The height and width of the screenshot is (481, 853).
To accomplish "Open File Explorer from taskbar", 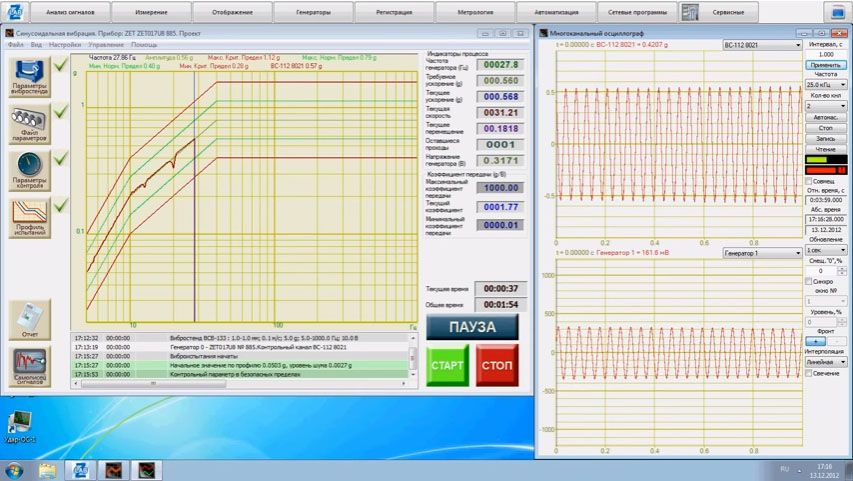I will pos(47,470).
